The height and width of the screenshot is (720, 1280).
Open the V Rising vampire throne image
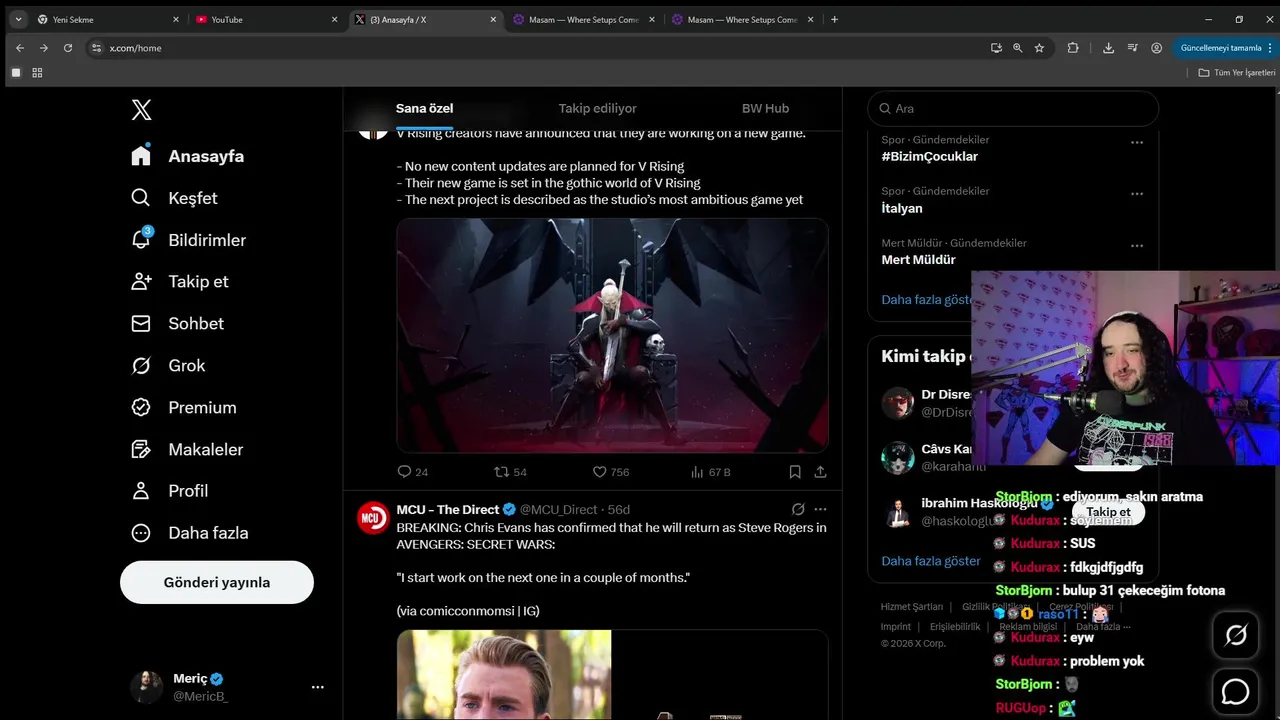tap(612, 336)
